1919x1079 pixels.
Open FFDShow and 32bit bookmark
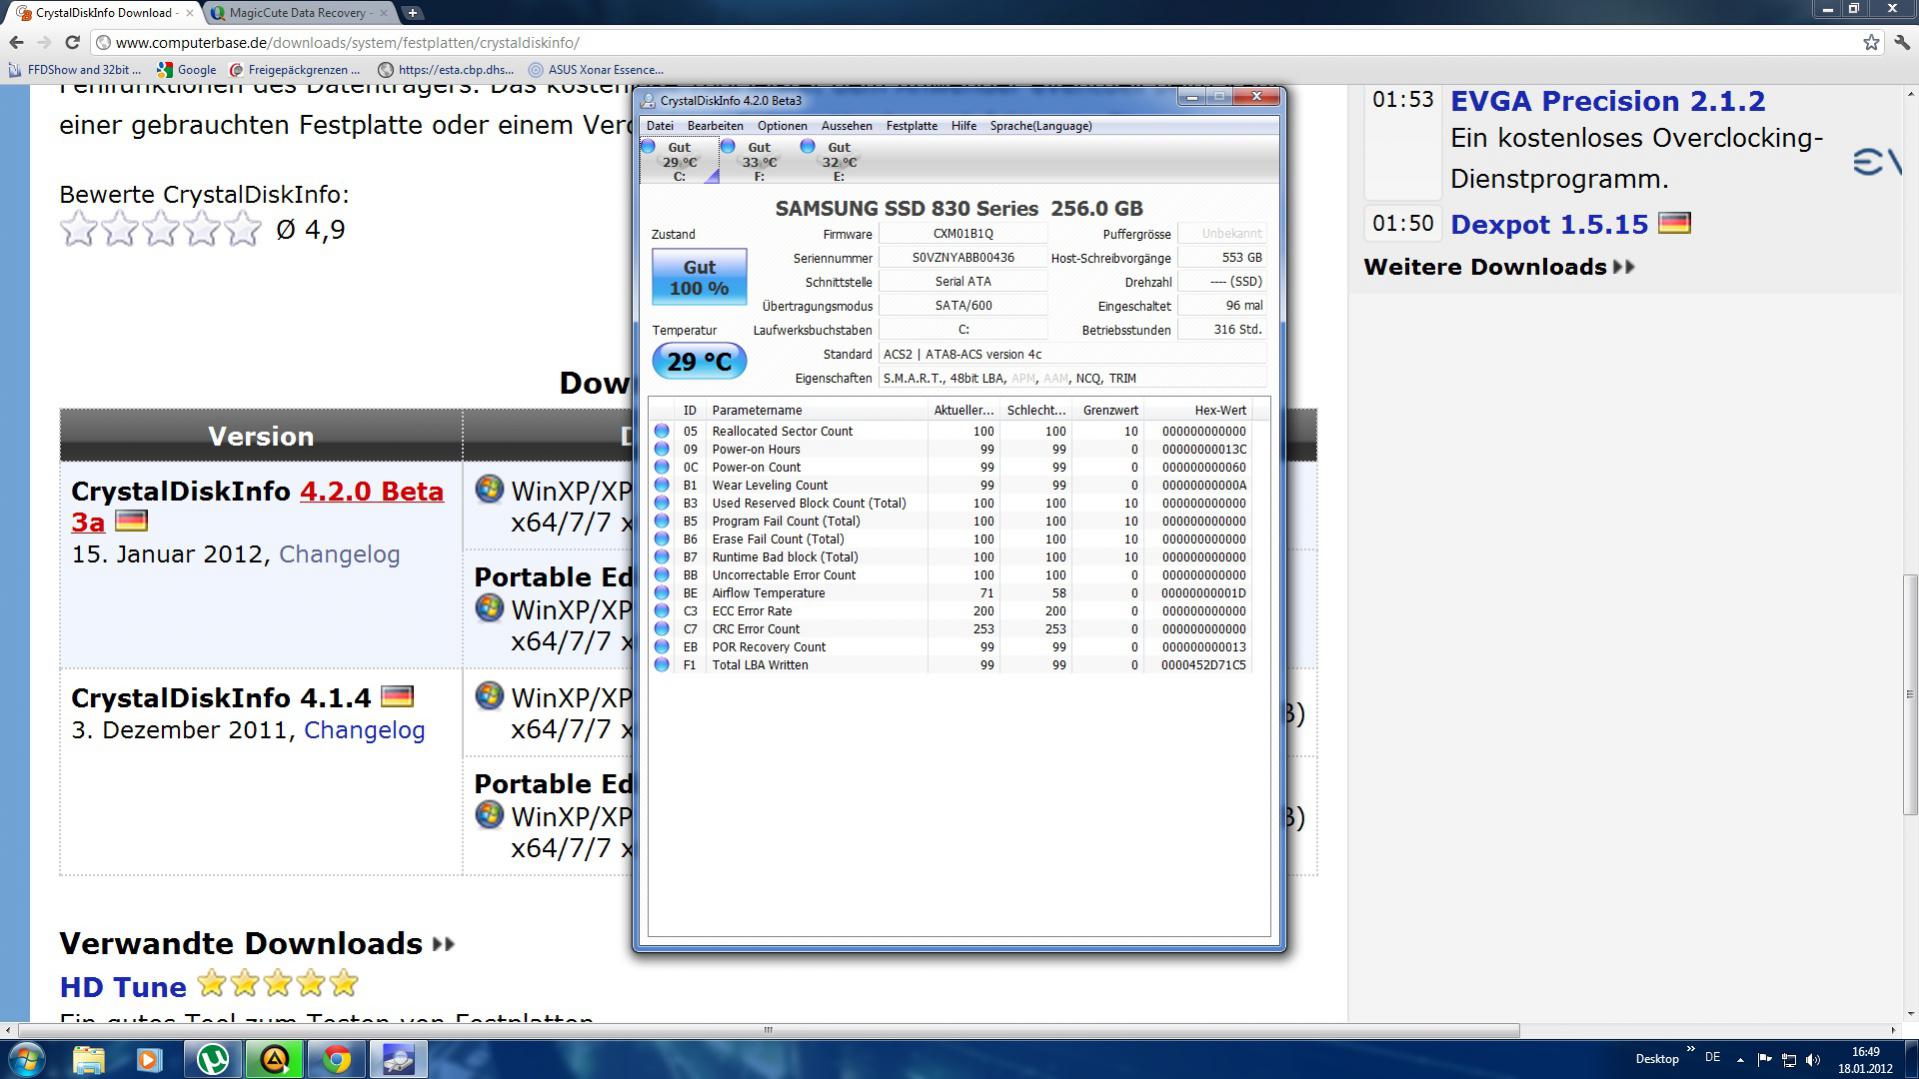pos(75,70)
